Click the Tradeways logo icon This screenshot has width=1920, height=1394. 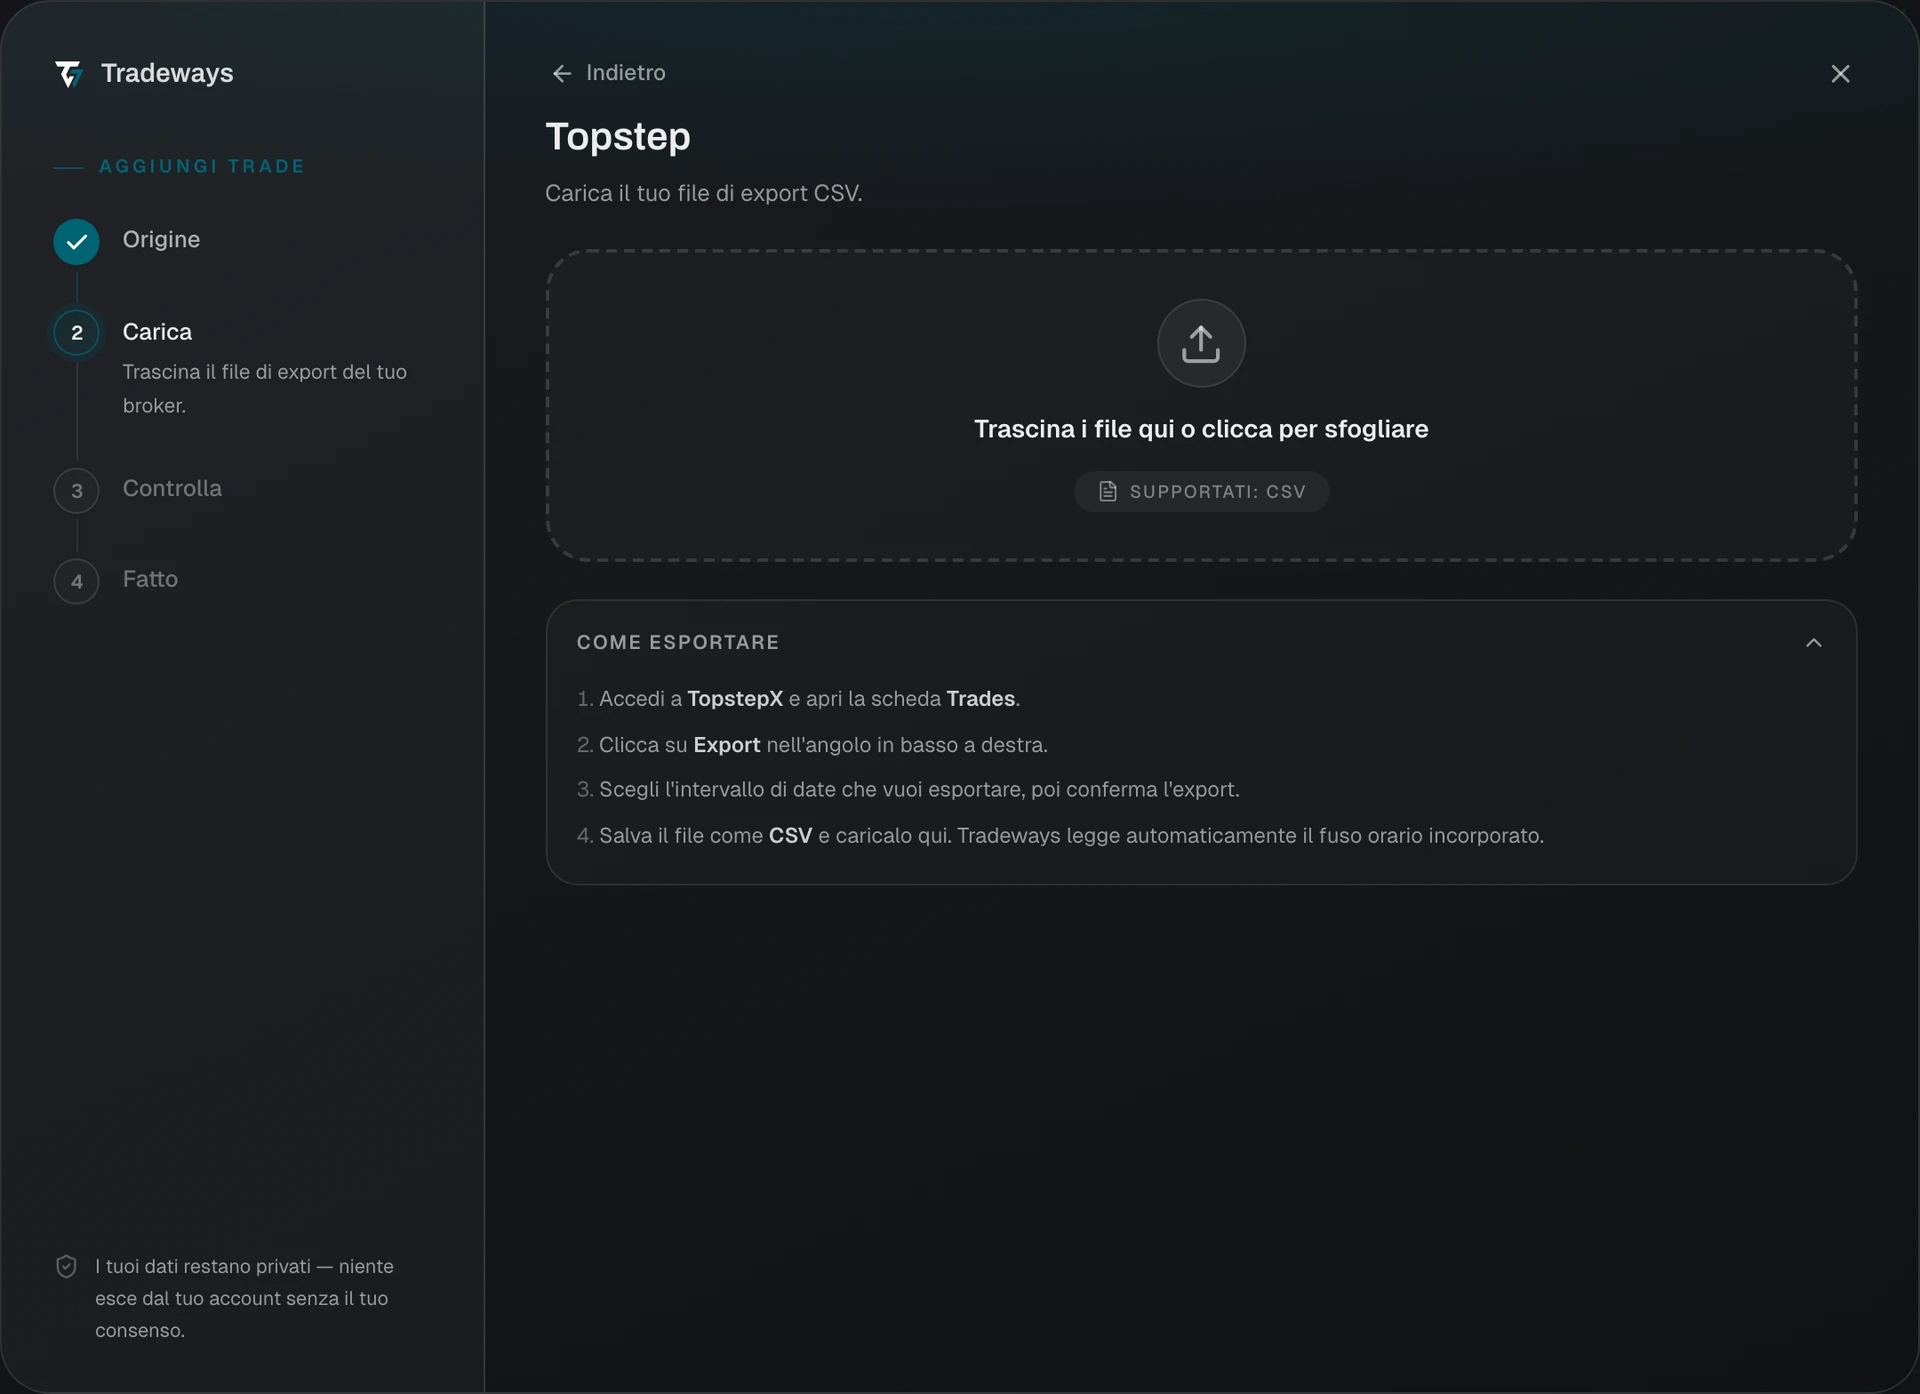point(69,73)
